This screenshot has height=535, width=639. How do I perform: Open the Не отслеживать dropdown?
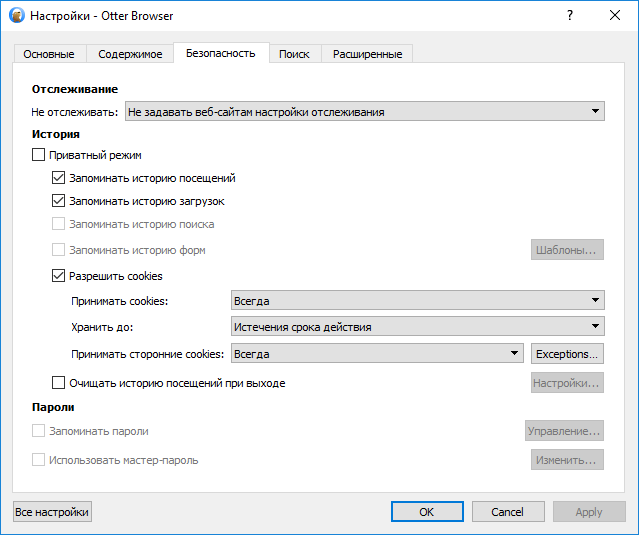[x=364, y=112]
